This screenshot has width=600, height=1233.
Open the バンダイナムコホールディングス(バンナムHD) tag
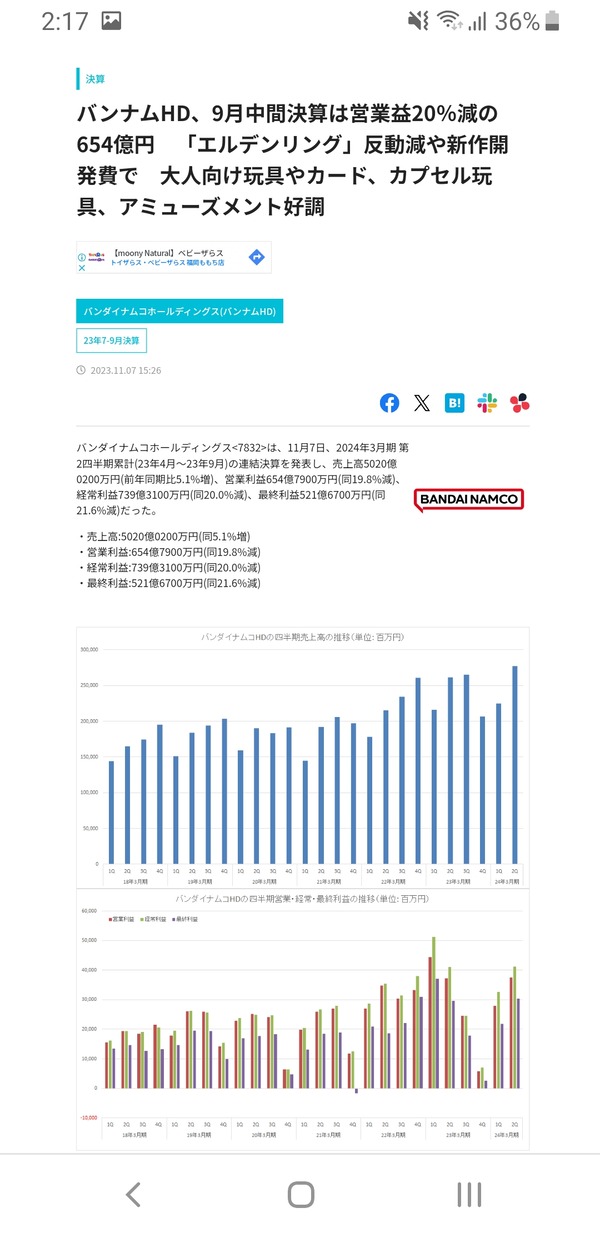coord(179,311)
